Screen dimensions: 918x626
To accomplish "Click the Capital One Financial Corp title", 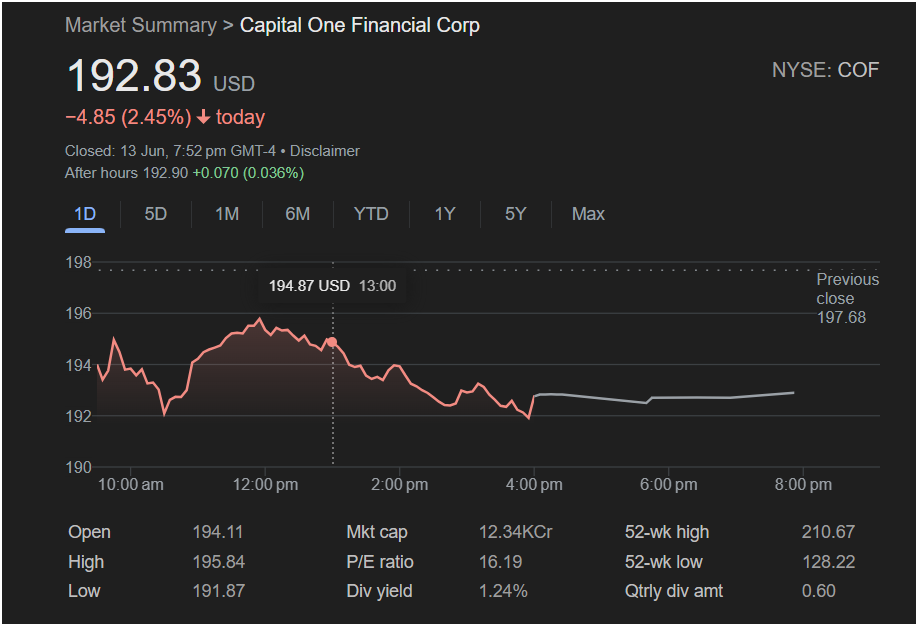I will pyautogui.click(x=359, y=25).
